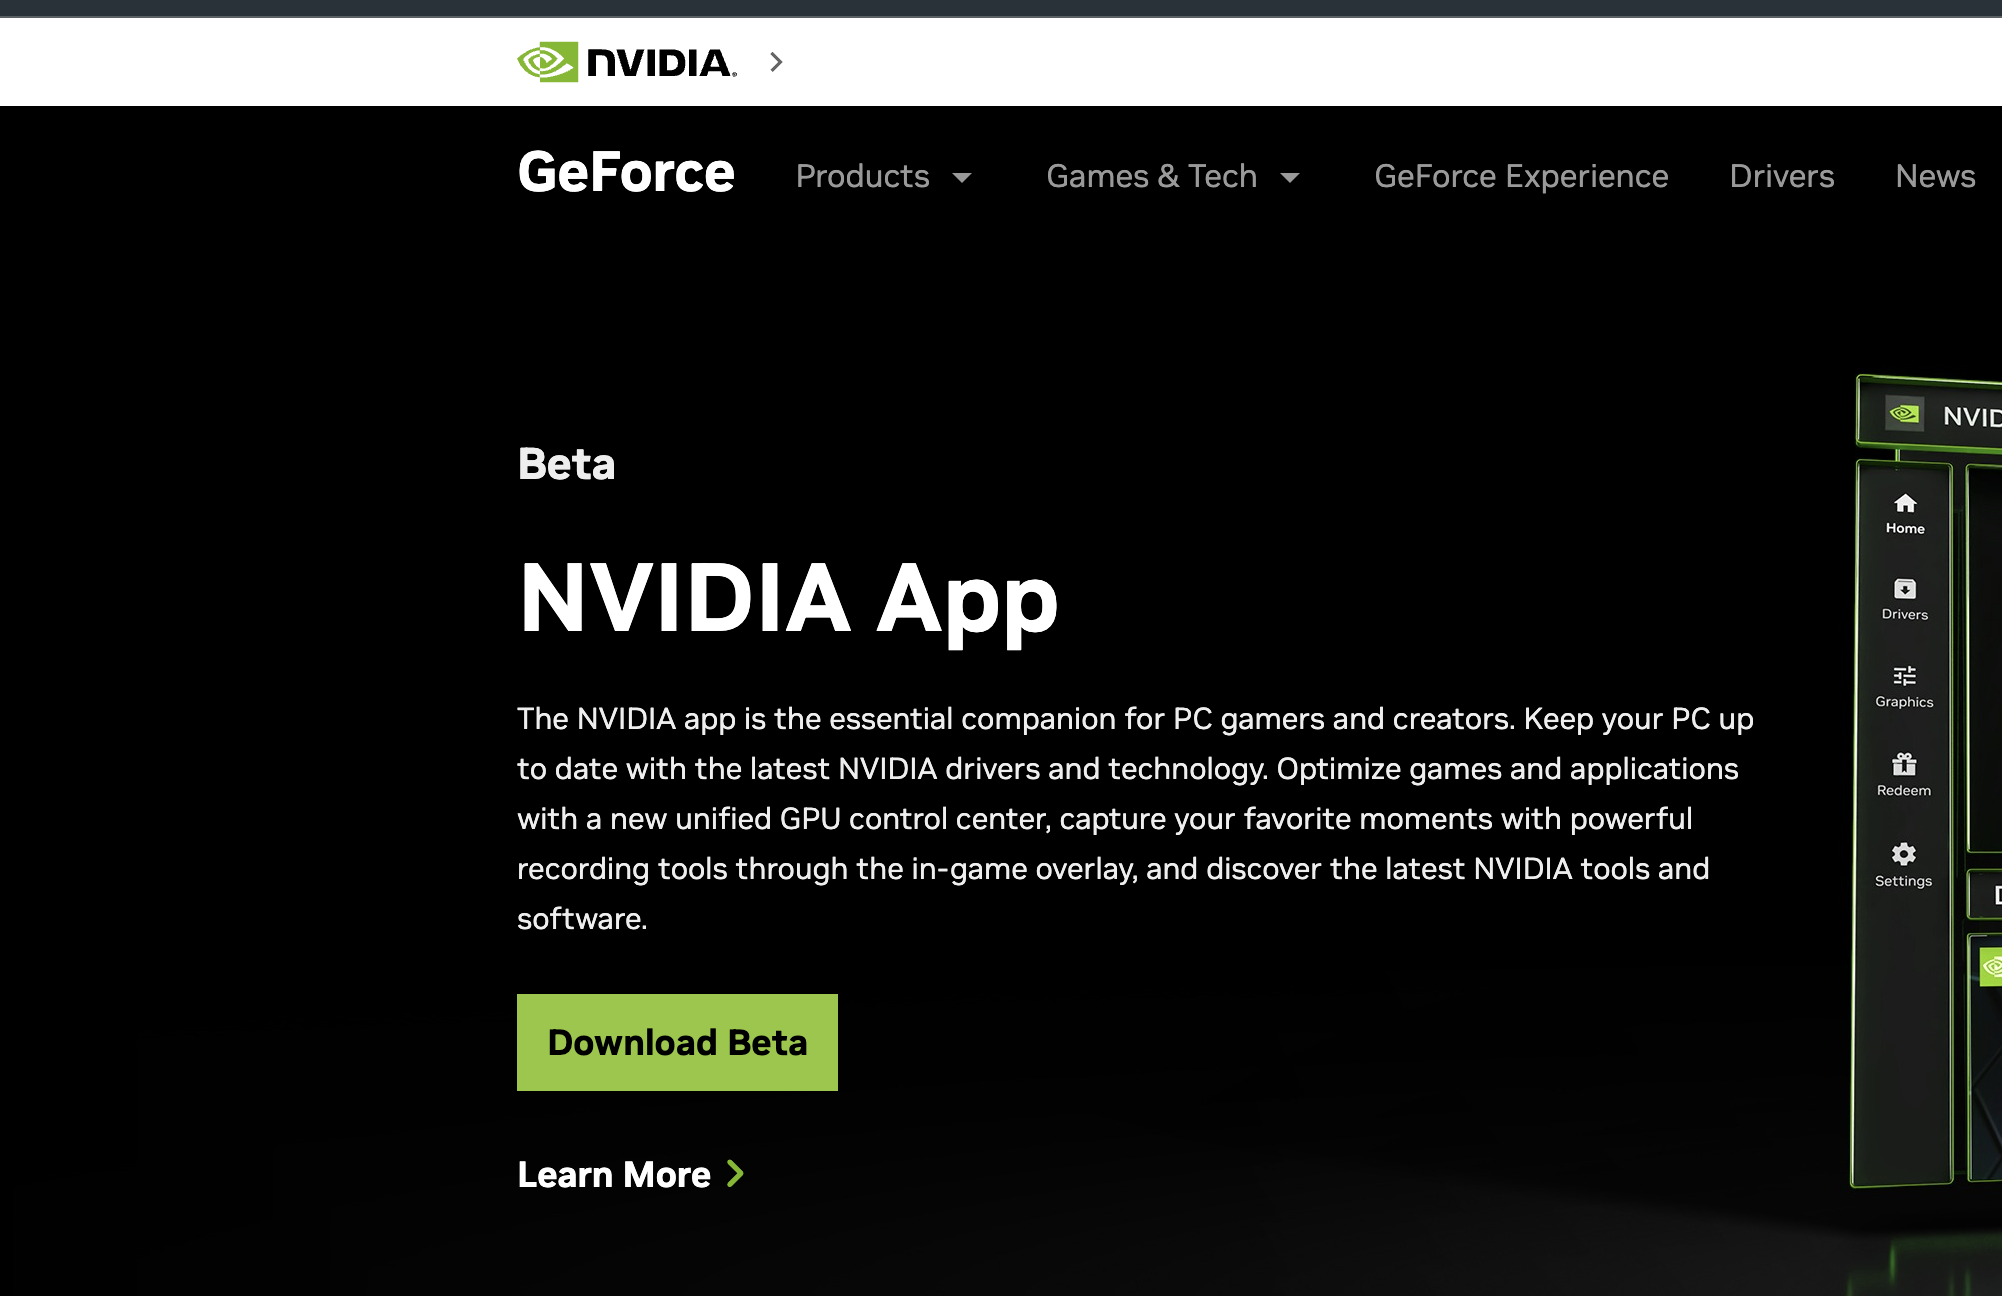Click the NVIDIA eye logo in app preview title
Viewport: 2002px width, 1296px height.
pos(1904,413)
